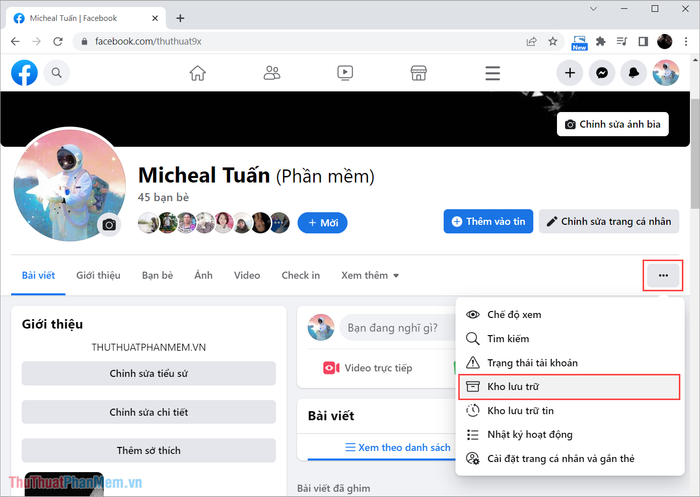The image size is (700, 497).
Task: Click the avatar beside the post box
Action: pyautogui.click(x=321, y=327)
